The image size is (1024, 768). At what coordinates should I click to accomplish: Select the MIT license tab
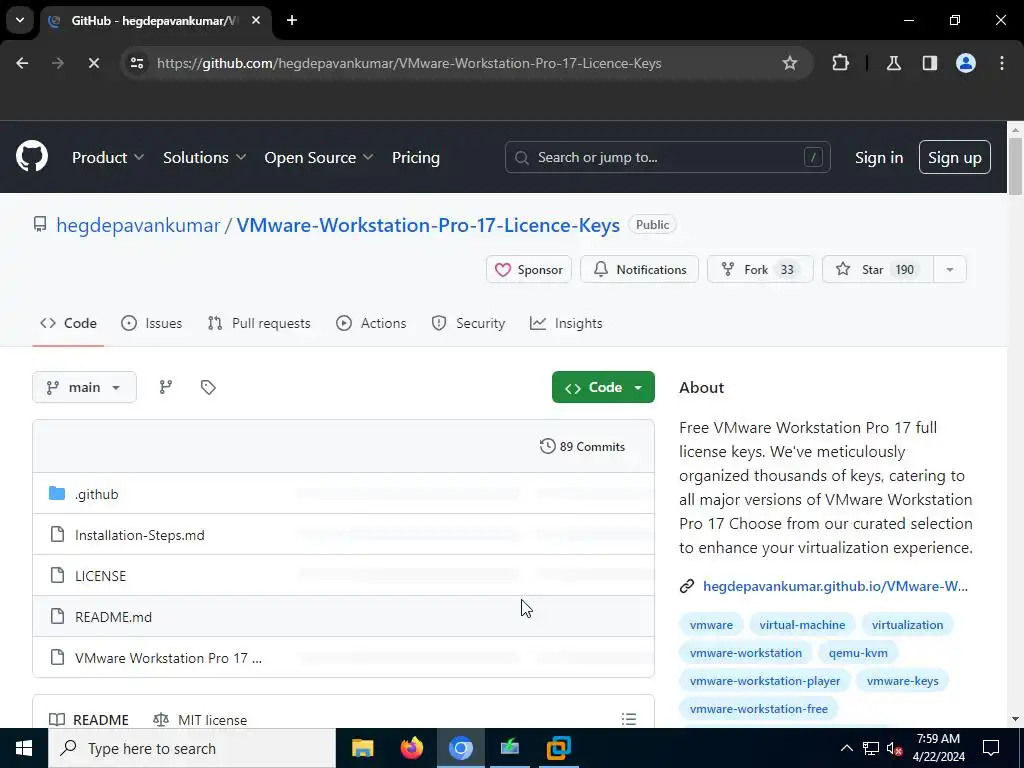point(200,720)
